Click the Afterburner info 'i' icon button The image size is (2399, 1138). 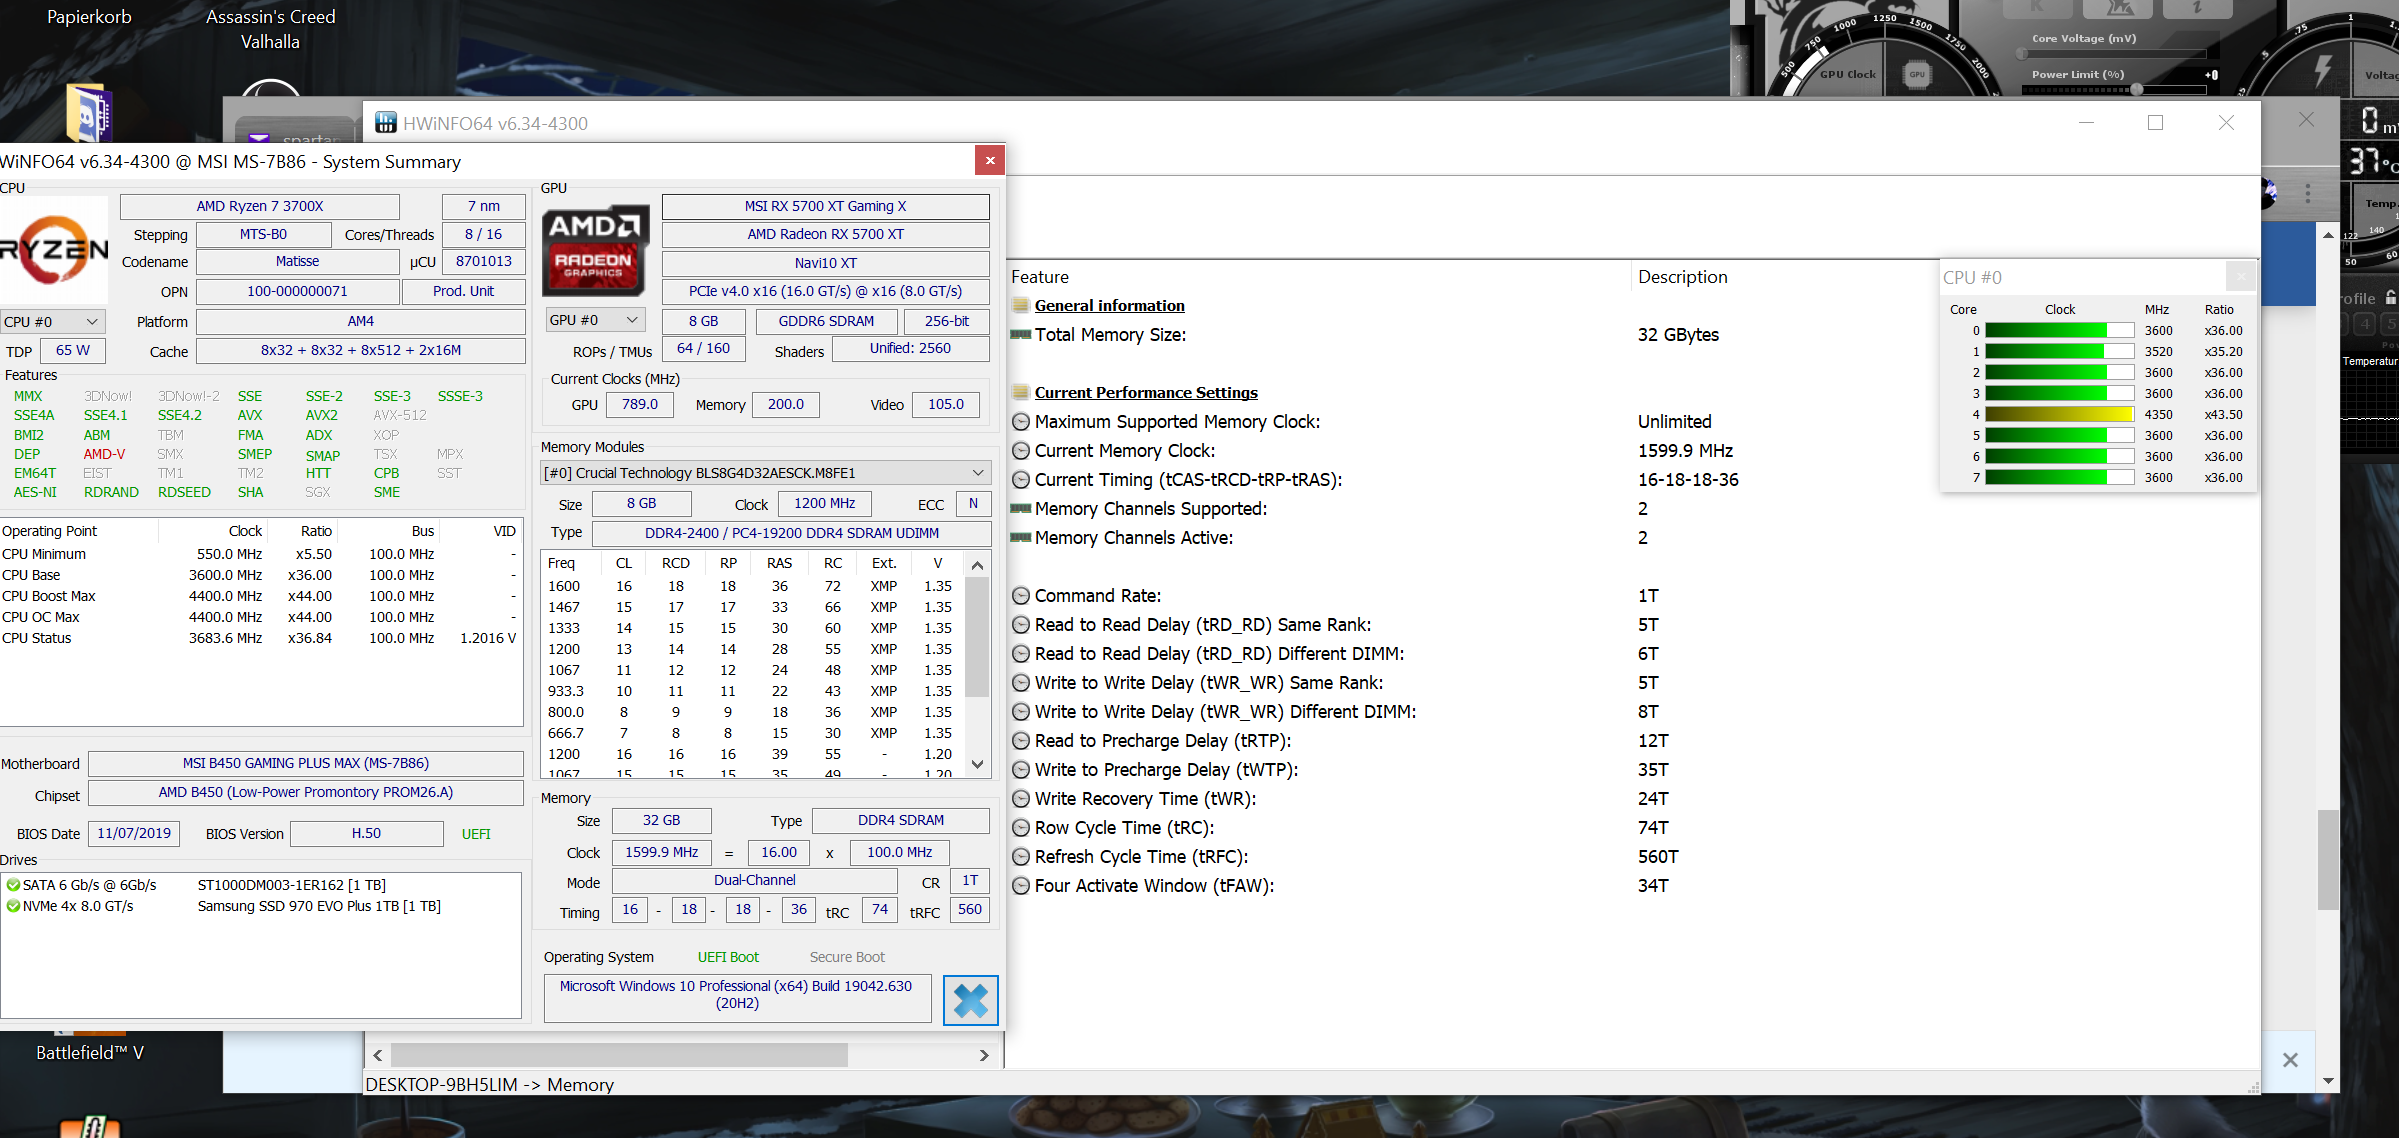click(2197, 8)
